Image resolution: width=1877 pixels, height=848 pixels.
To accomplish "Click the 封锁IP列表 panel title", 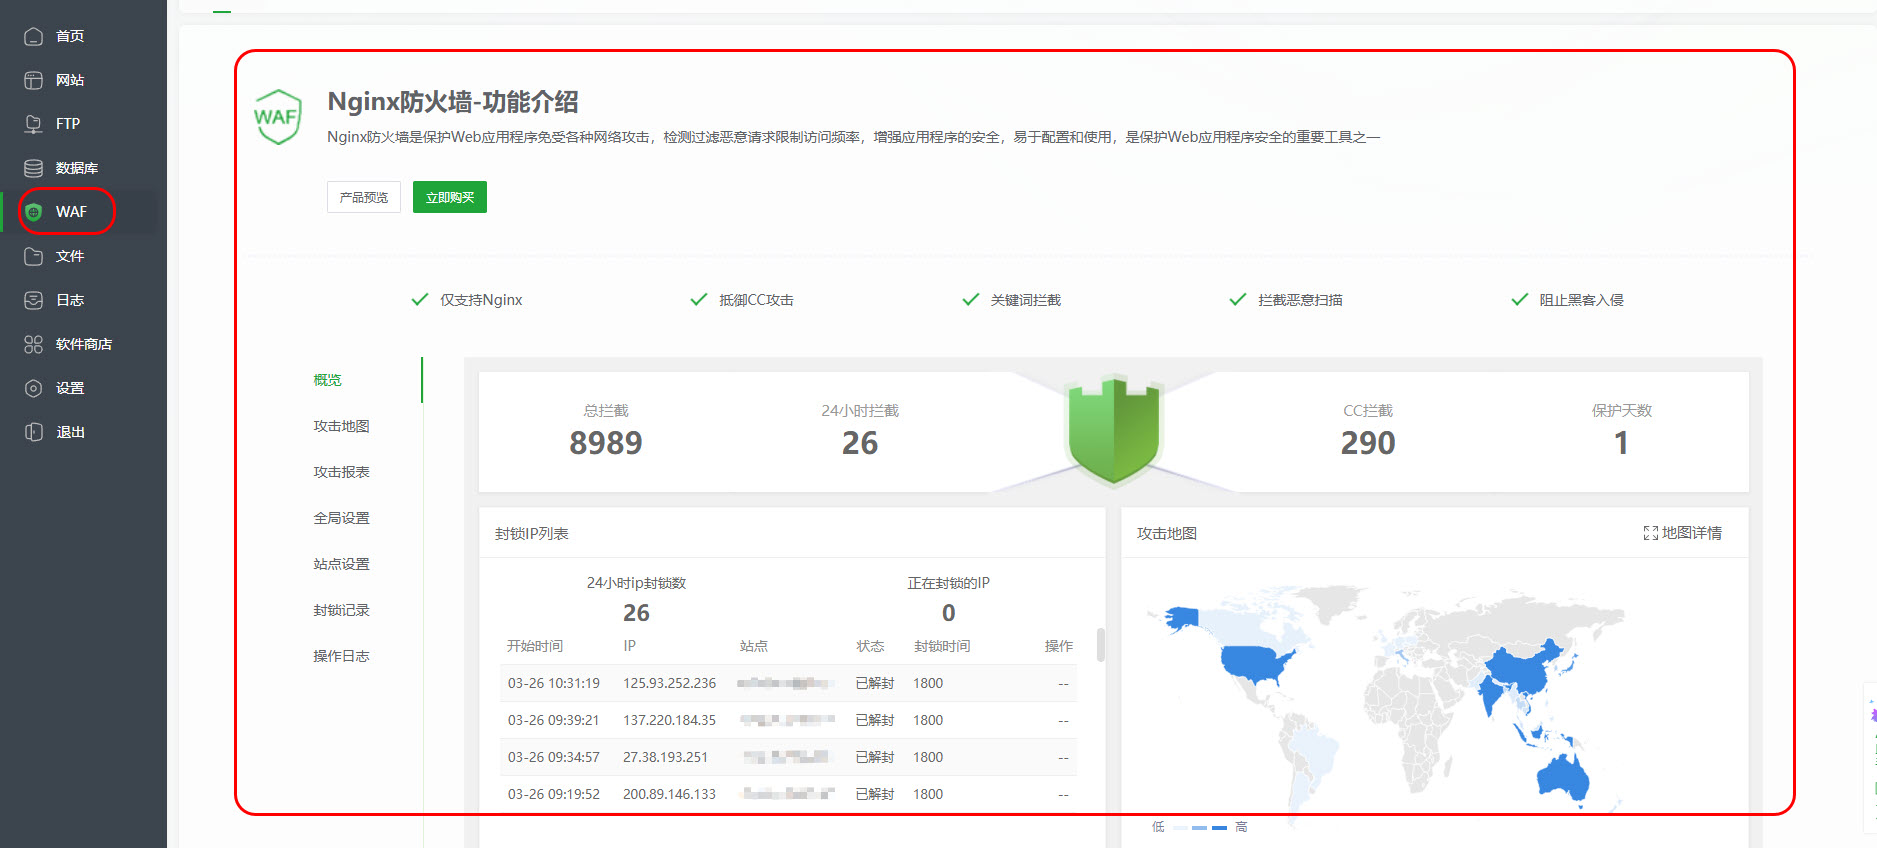I will (x=532, y=534).
